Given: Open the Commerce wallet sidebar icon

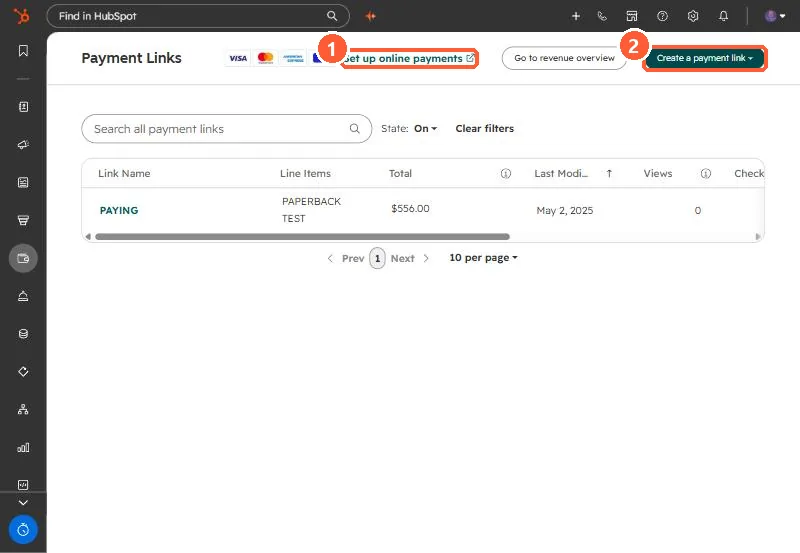Looking at the screenshot, I should click(23, 258).
